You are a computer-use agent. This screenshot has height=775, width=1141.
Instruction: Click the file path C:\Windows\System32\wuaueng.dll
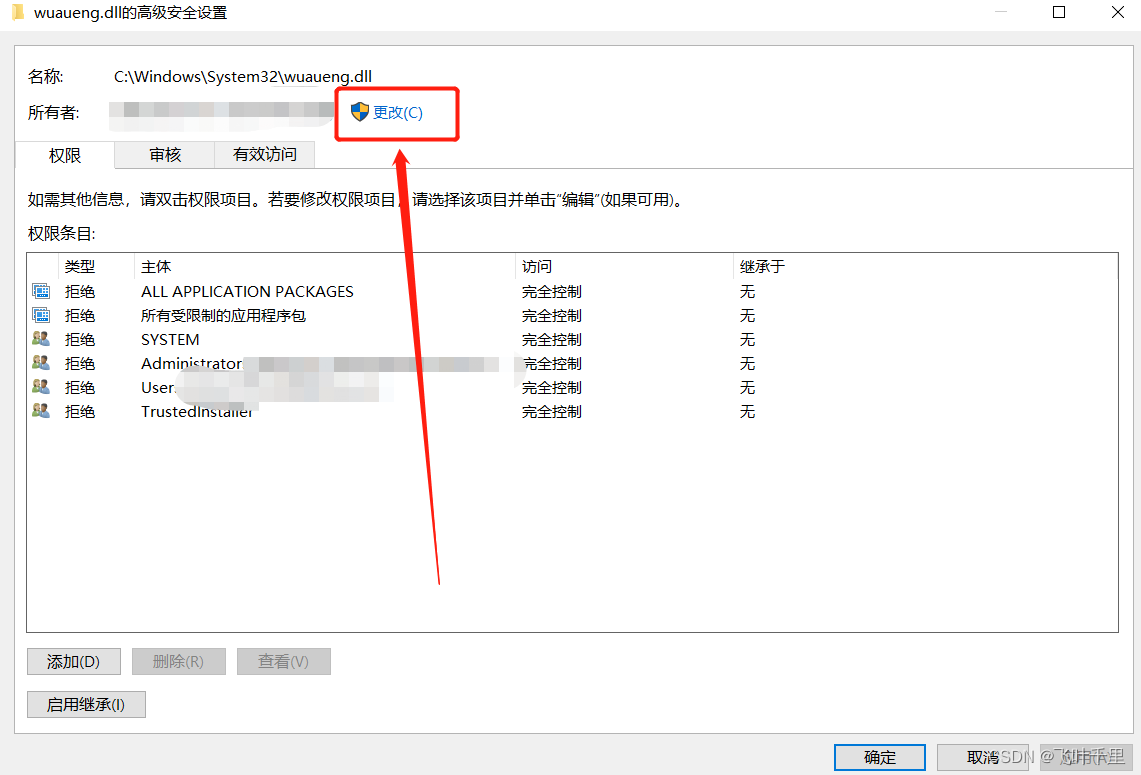243,76
